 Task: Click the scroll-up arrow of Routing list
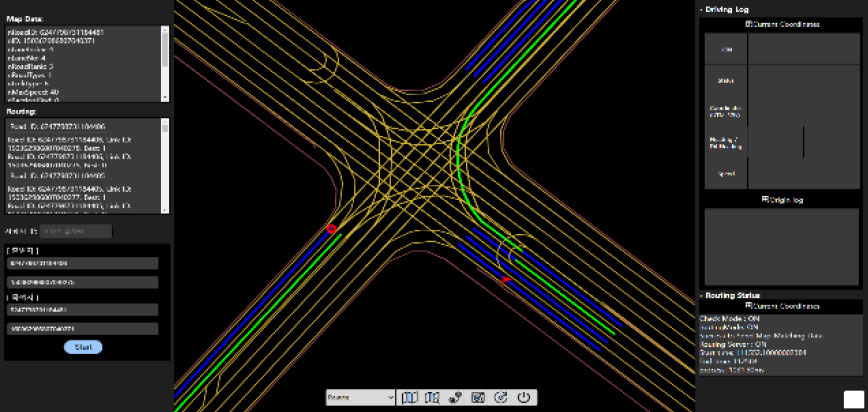click(x=165, y=121)
